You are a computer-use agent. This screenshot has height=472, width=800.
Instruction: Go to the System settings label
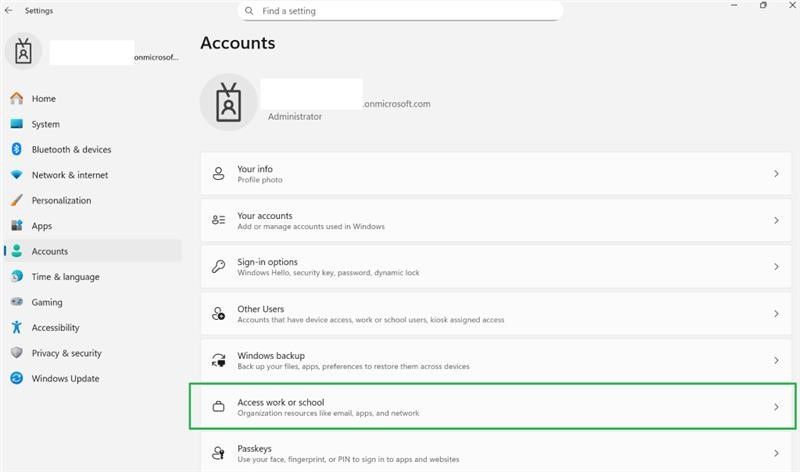pos(45,124)
